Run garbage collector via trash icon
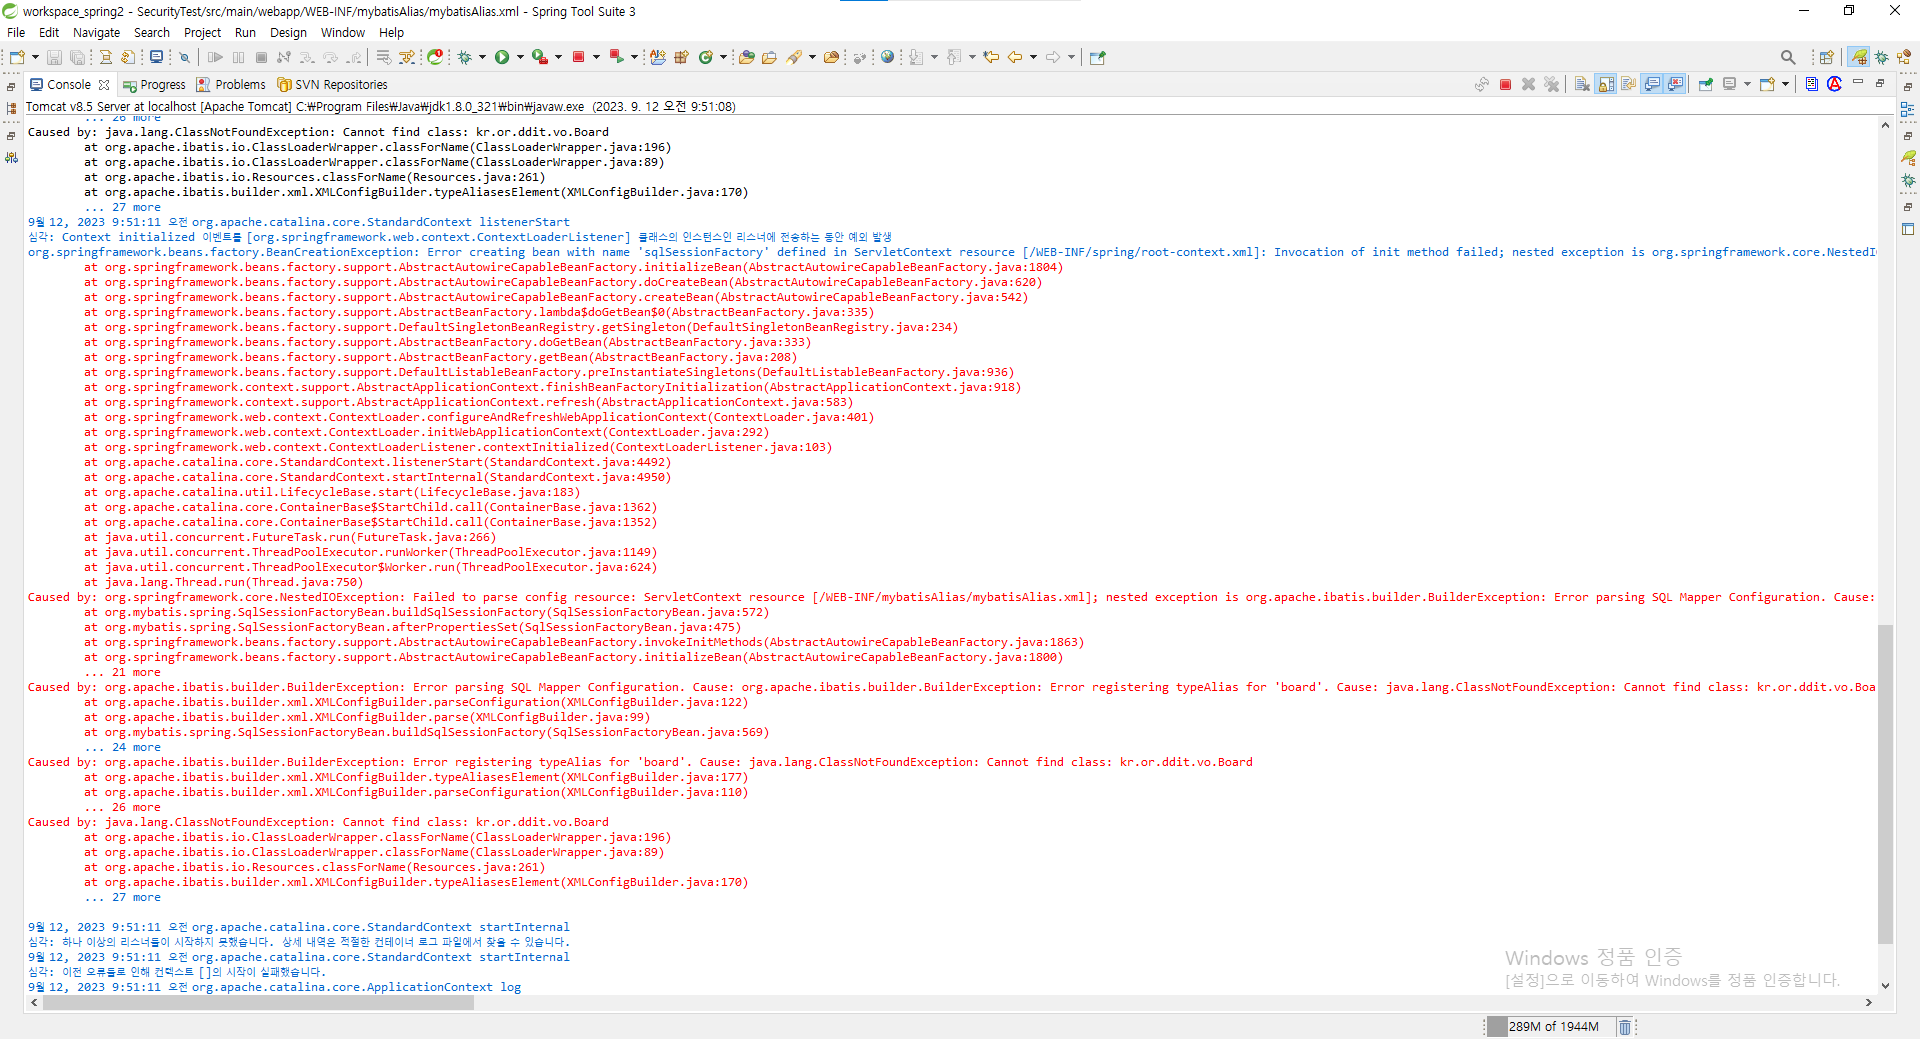The width and height of the screenshot is (1920, 1039). tap(1625, 1027)
